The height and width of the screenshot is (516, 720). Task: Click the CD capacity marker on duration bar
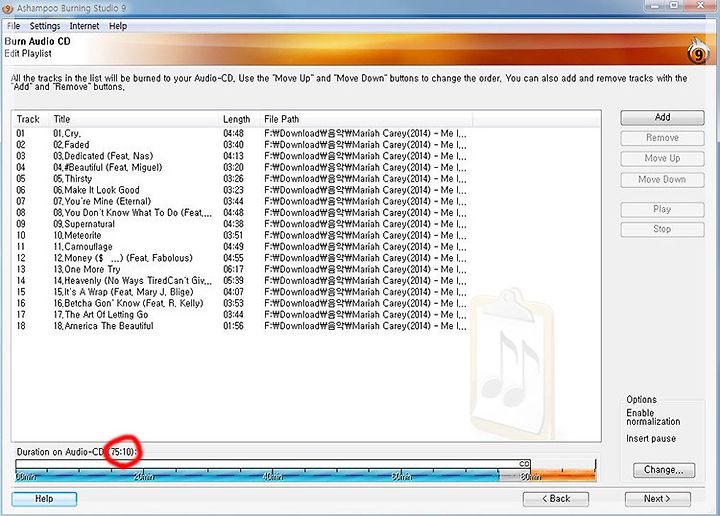tap(524, 464)
